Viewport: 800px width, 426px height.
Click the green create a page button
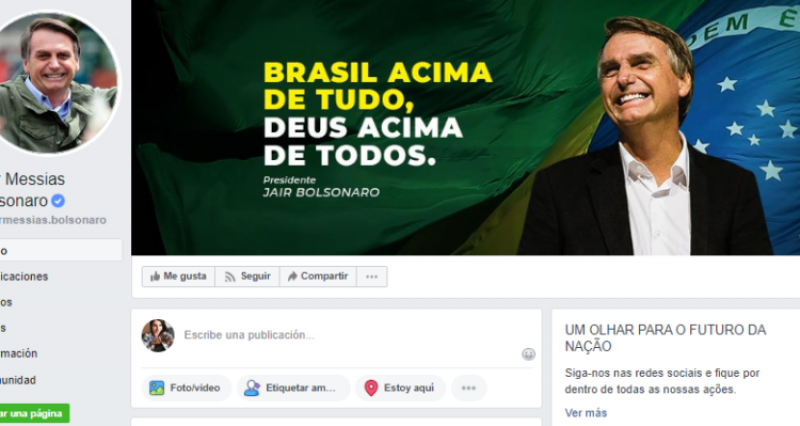[x=34, y=413]
